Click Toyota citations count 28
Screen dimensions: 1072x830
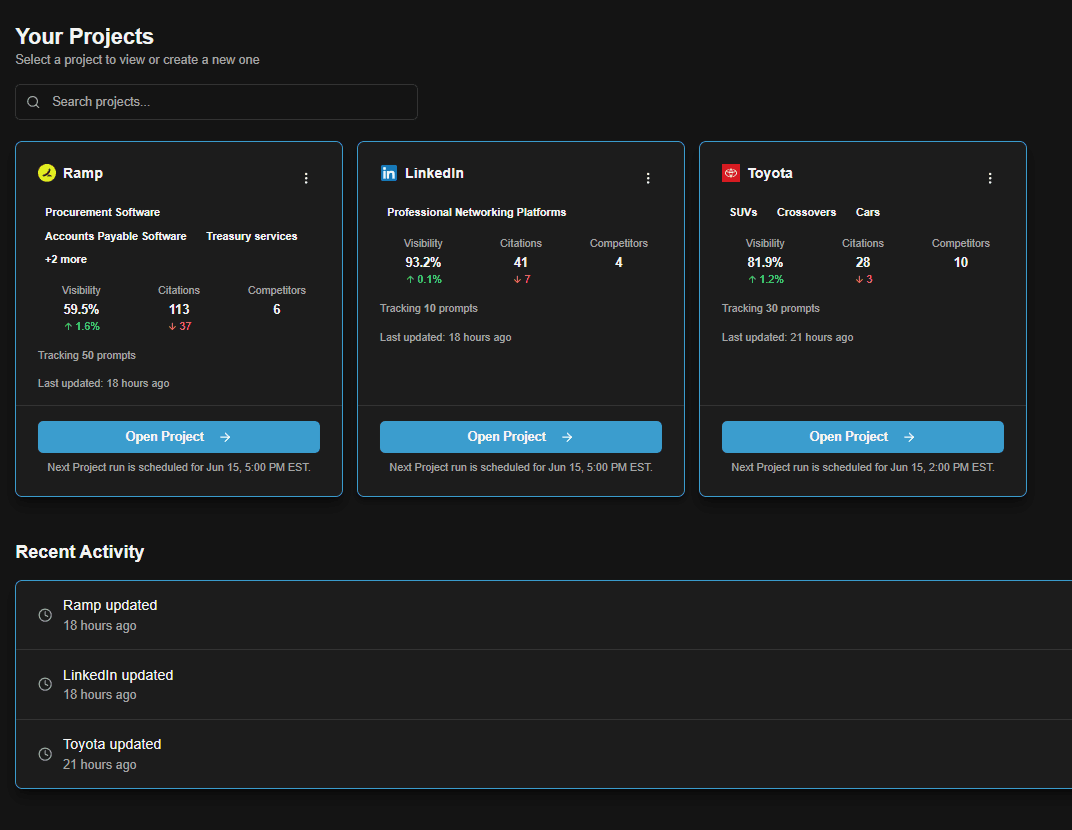863,263
